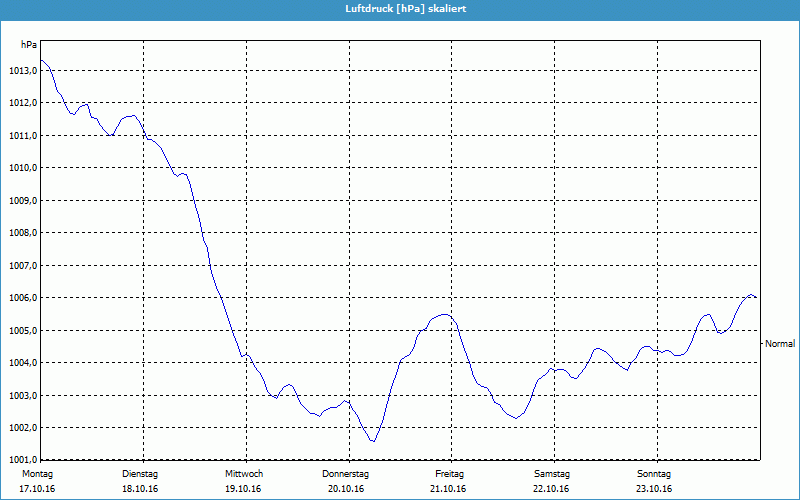Click the 1007,0 axis value
The width and height of the screenshot is (800, 500).
[22, 265]
